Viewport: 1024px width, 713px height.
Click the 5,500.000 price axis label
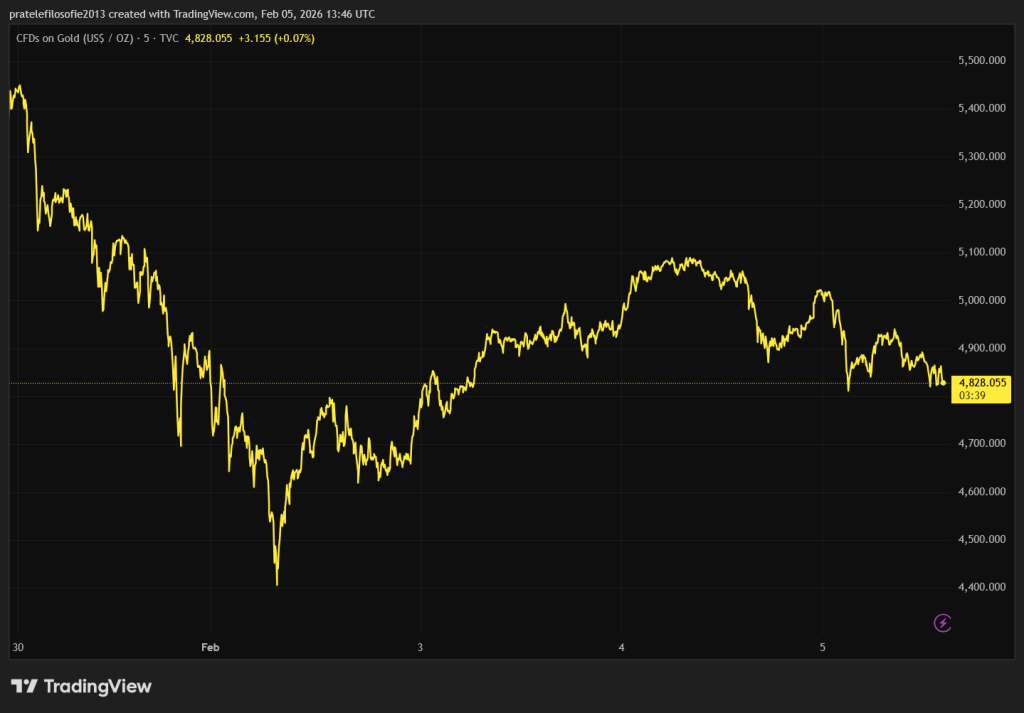coord(981,61)
